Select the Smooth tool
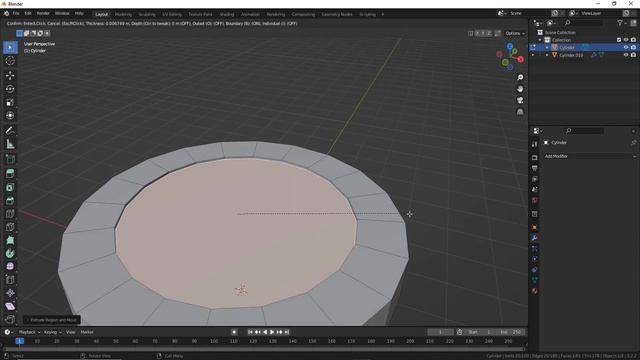The height and width of the screenshot is (360, 640). tap(10, 267)
